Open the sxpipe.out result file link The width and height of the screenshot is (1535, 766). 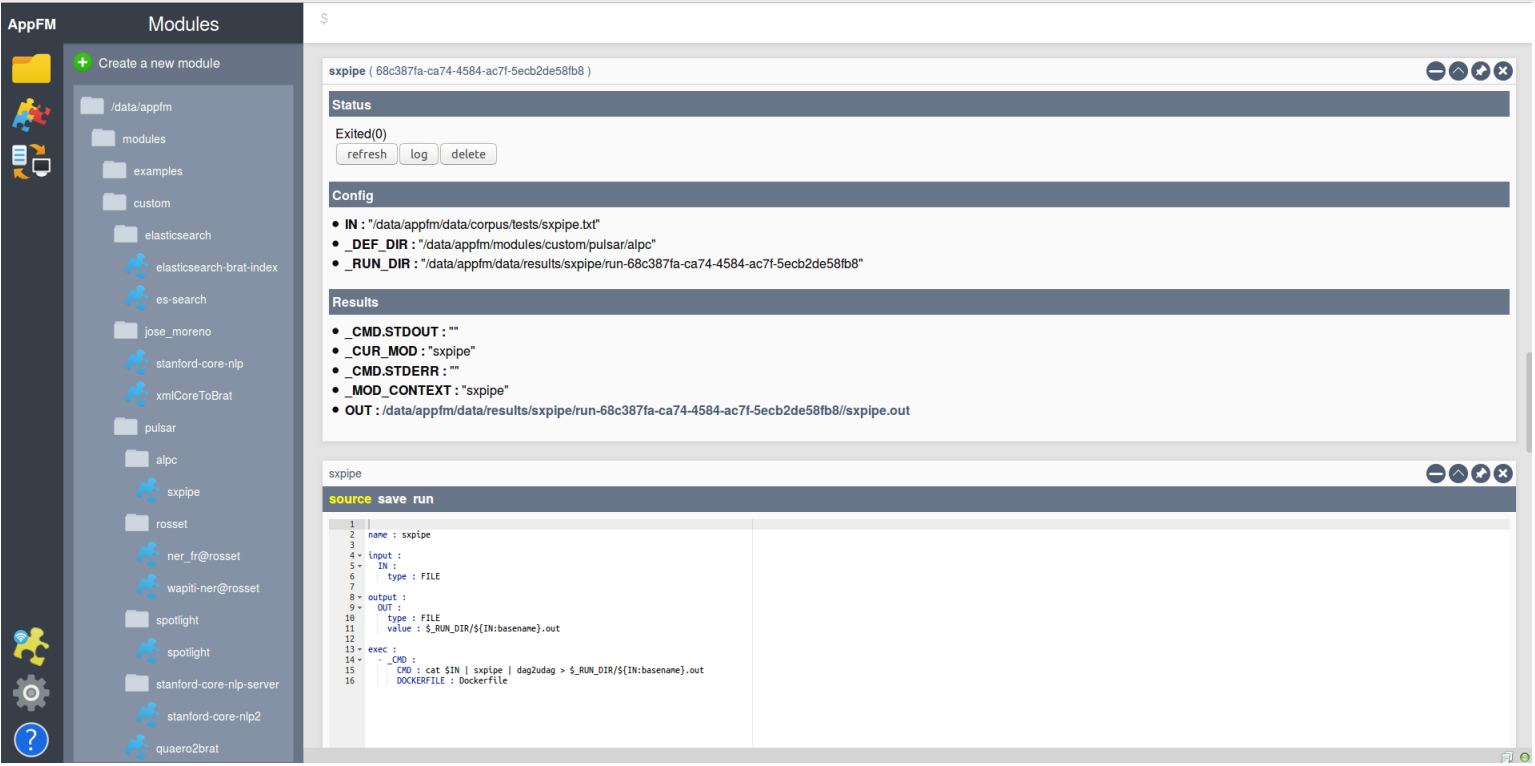coord(646,410)
